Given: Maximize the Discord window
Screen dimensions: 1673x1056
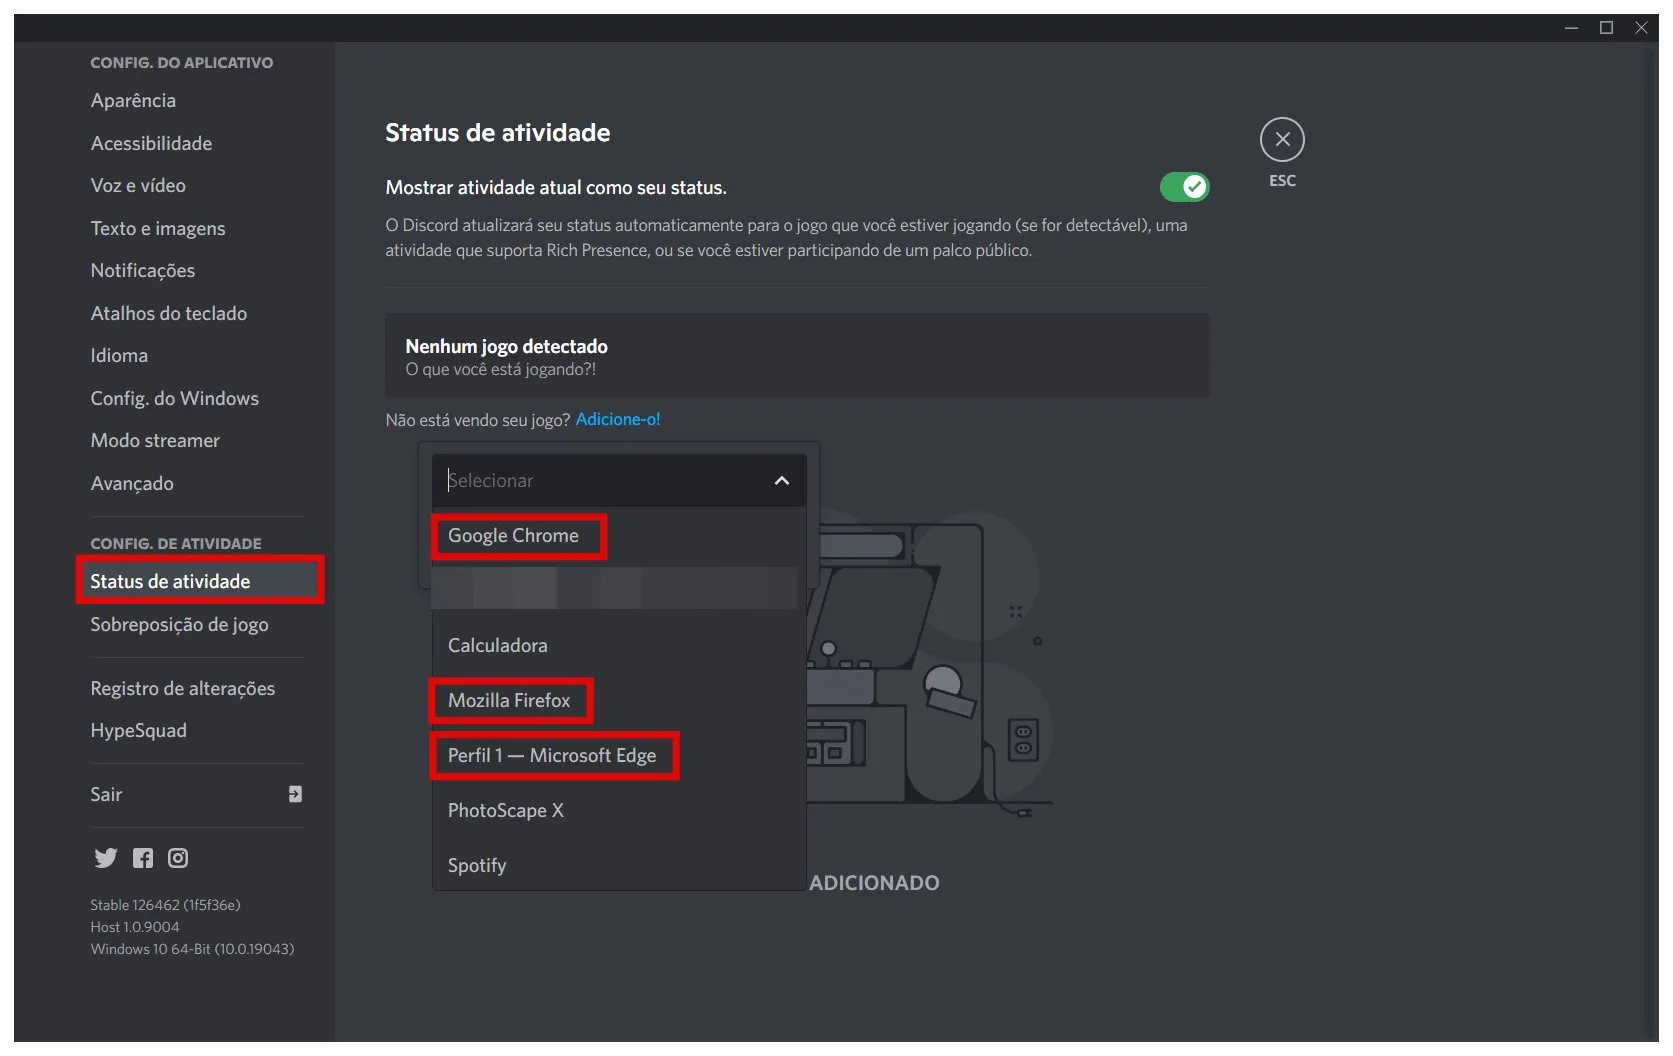Looking at the screenshot, I should [x=1607, y=28].
